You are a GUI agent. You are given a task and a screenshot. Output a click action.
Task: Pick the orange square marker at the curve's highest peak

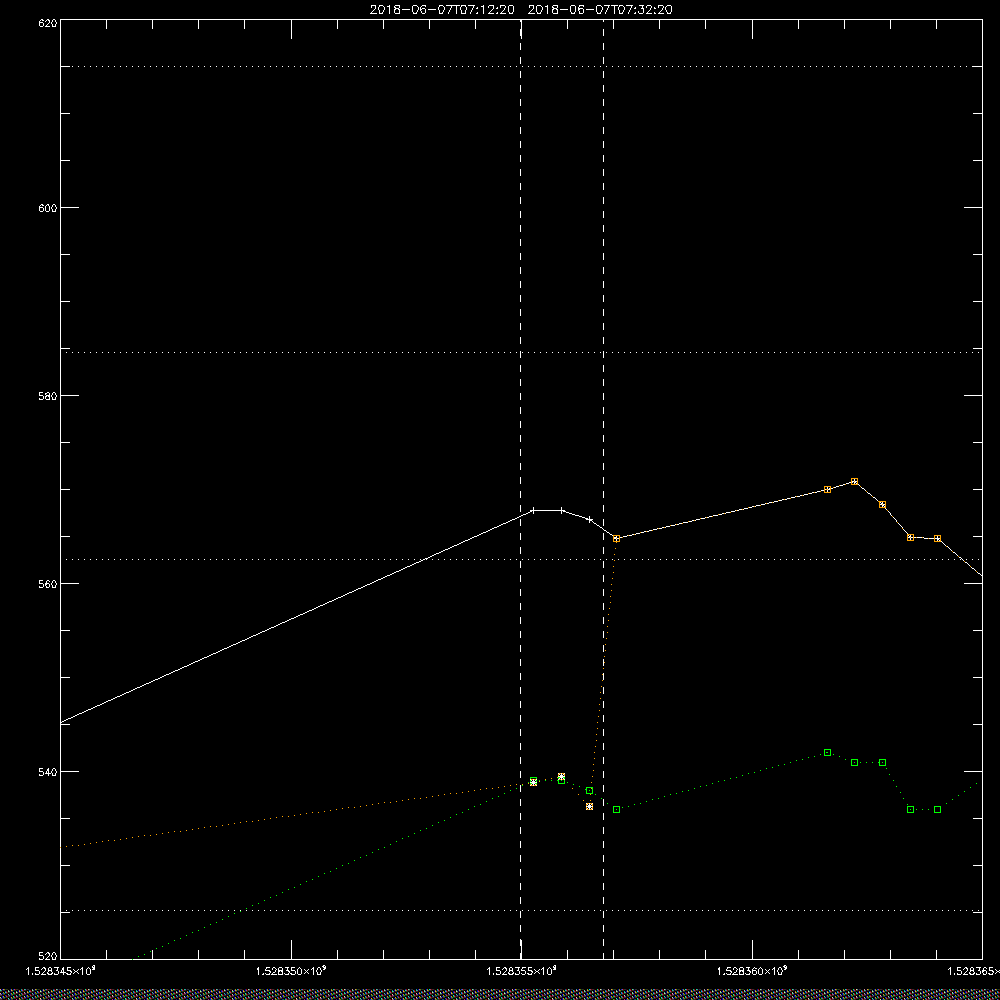click(855, 482)
